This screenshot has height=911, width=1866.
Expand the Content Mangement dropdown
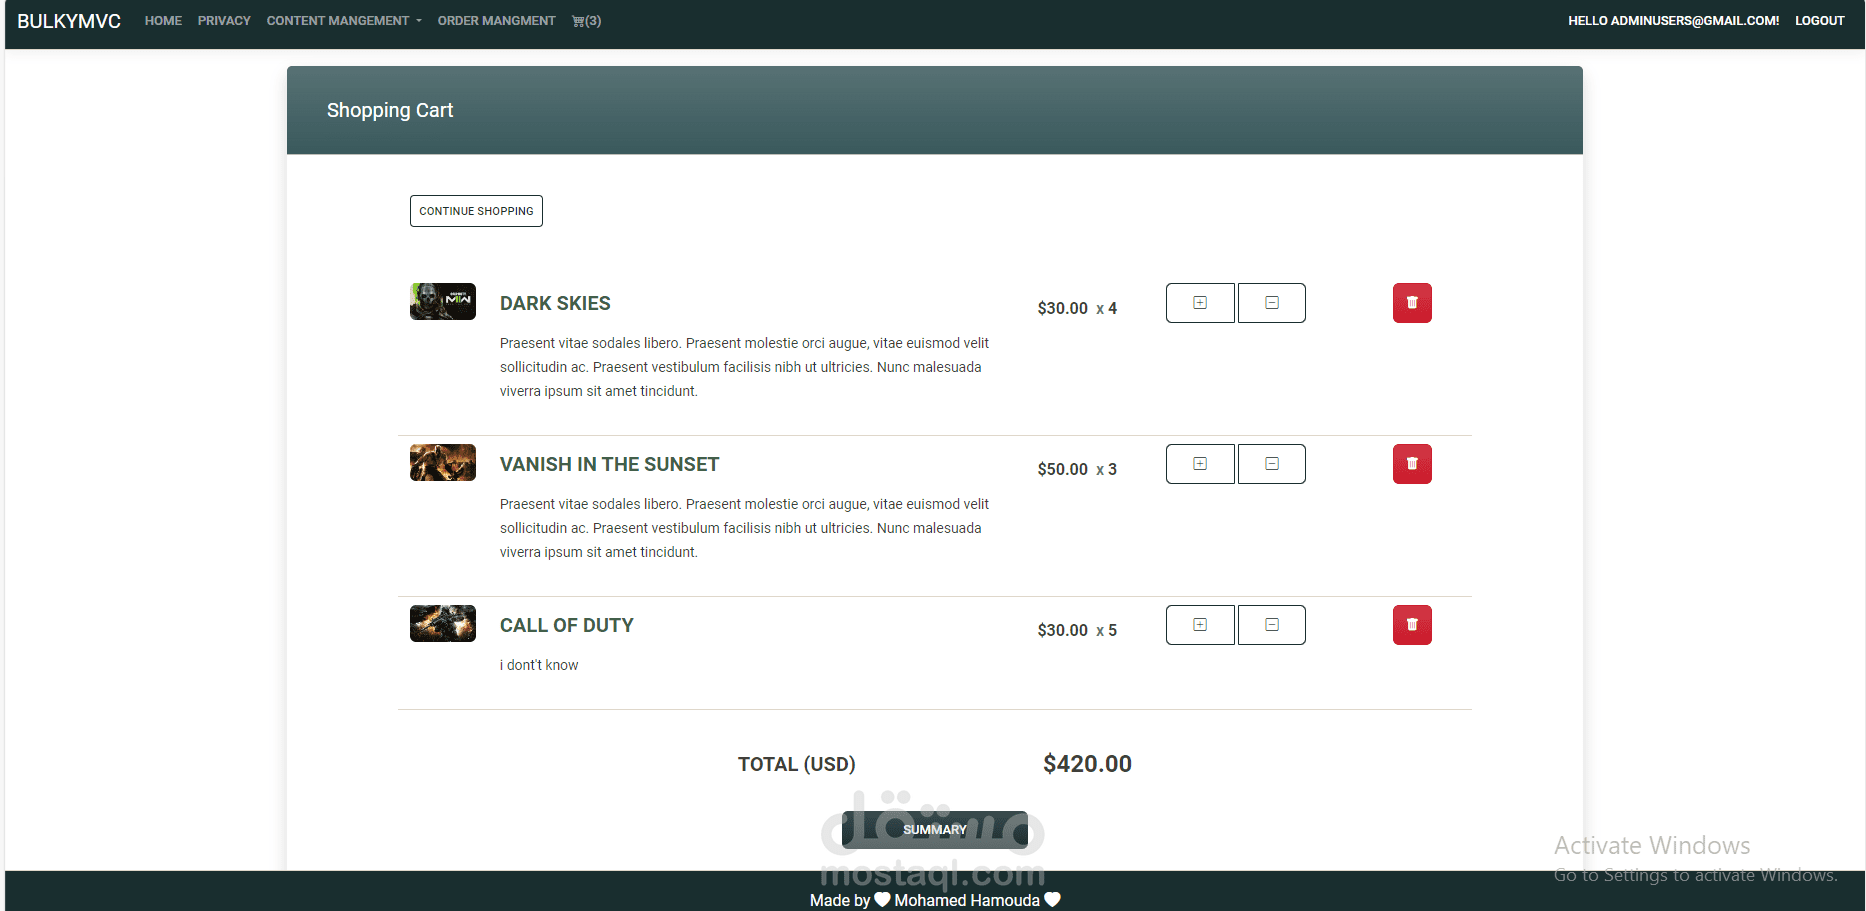[344, 21]
